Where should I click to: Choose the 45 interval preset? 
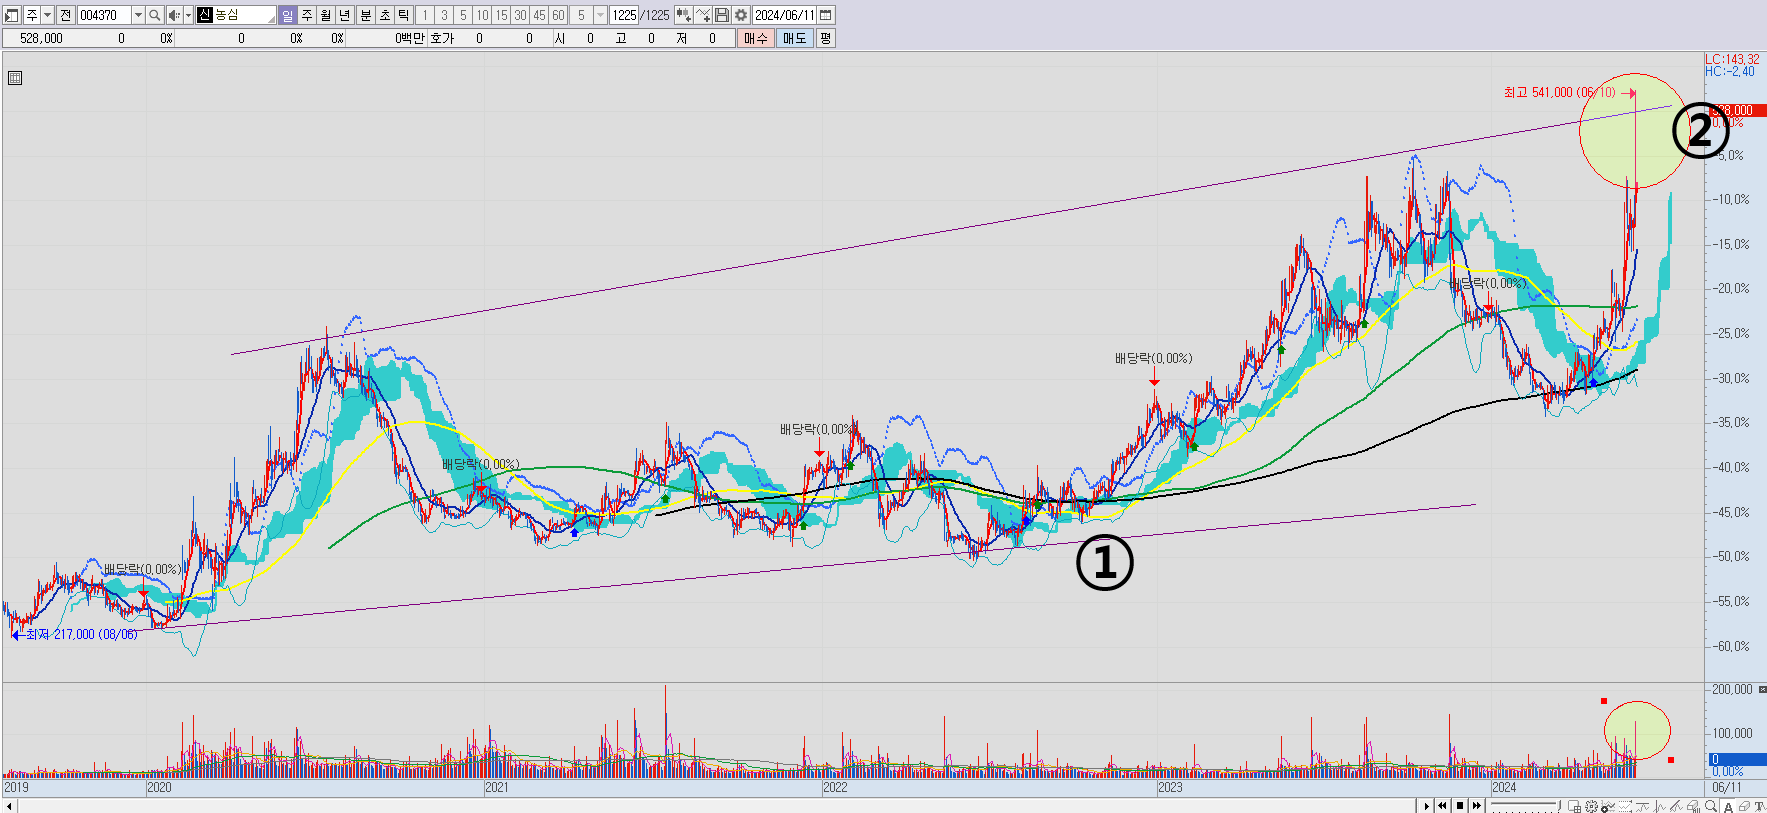click(x=539, y=15)
